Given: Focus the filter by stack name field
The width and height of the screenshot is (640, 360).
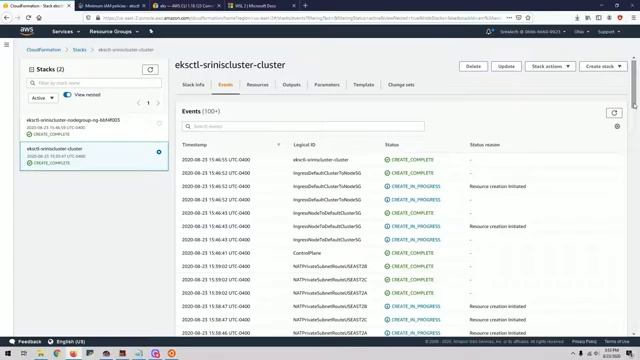Looking at the screenshot, I should tap(94, 83).
